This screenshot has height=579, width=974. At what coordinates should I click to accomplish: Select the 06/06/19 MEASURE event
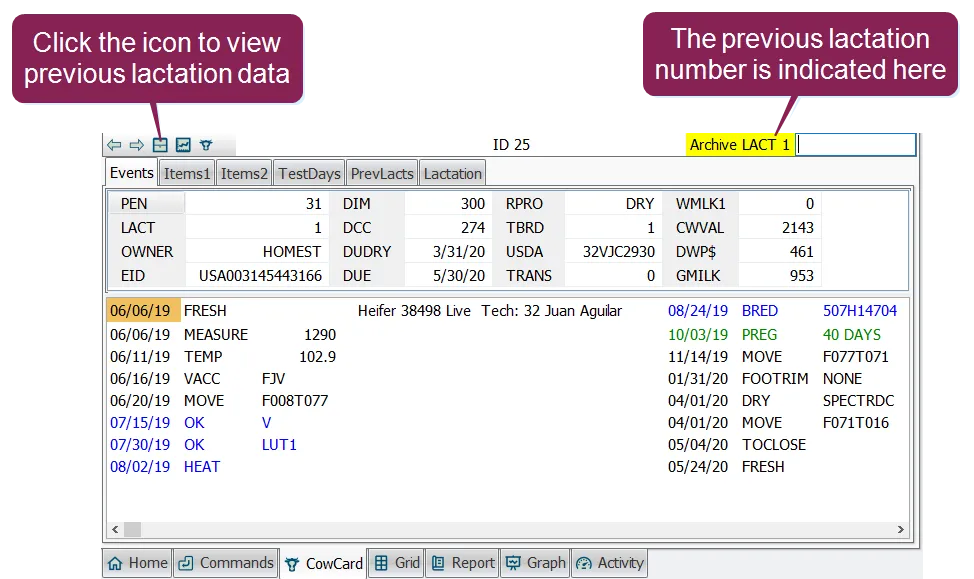223,335
